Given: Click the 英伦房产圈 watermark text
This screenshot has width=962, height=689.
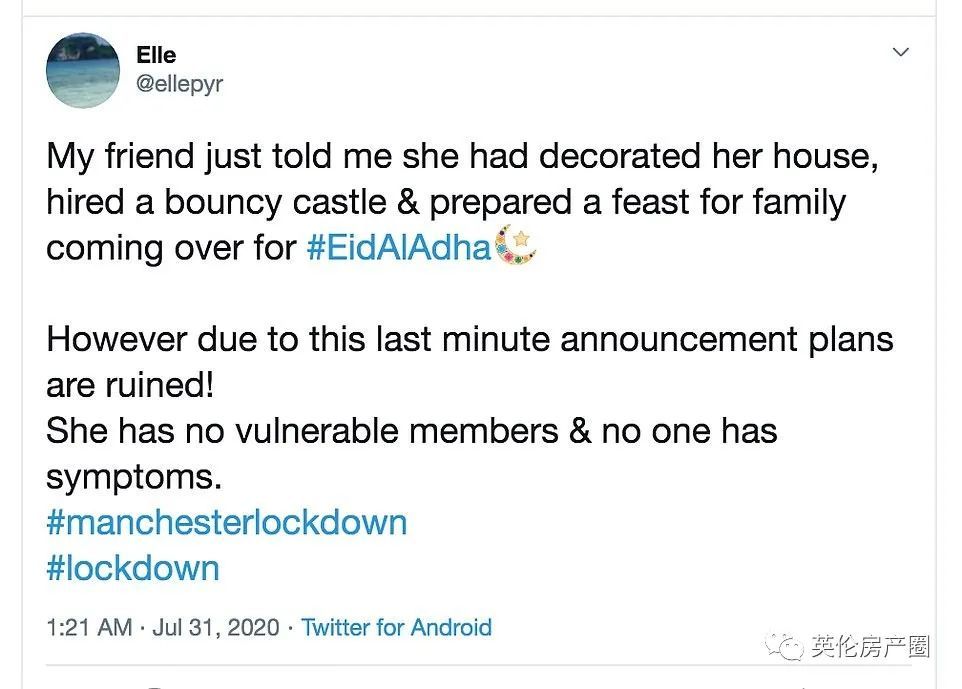Looking at the screenshot, I should tap(869, 647).
